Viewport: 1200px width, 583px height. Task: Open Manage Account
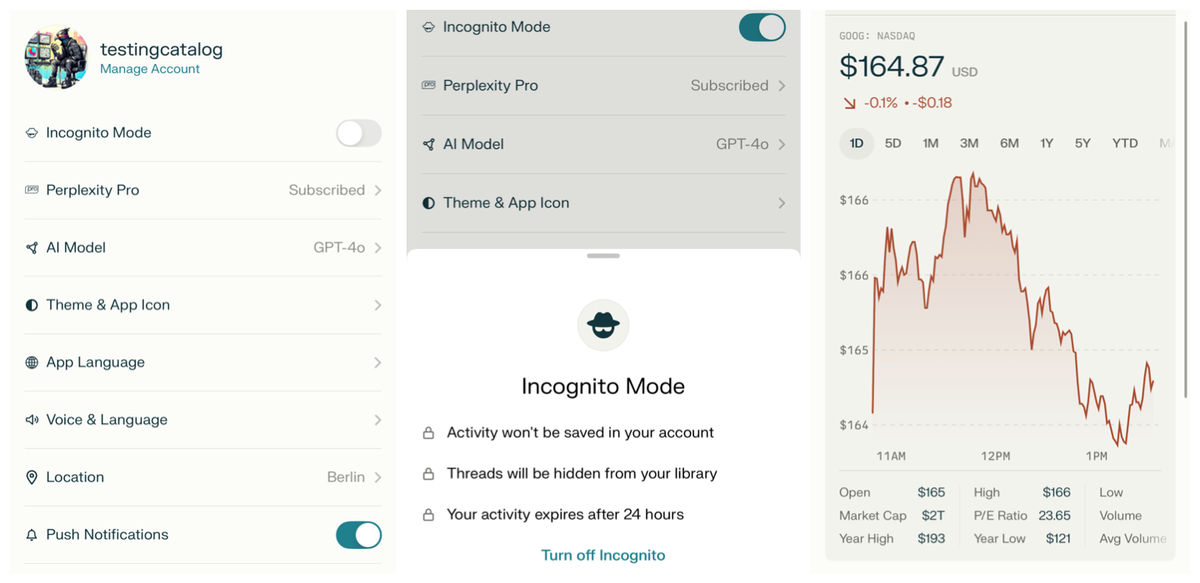[148, 69]
